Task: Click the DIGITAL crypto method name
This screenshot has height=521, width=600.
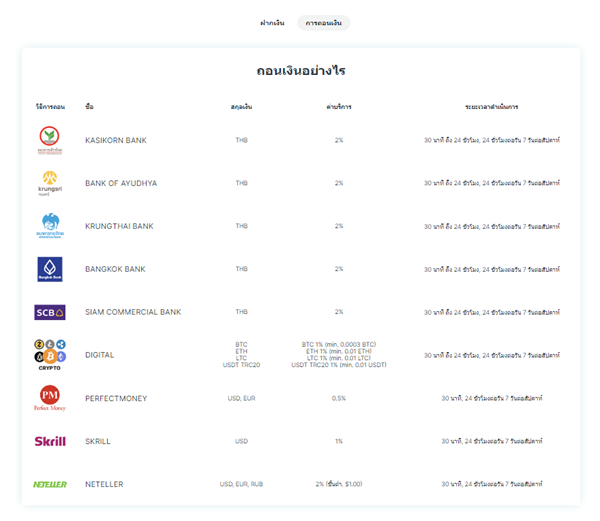Action: point(100,355)
